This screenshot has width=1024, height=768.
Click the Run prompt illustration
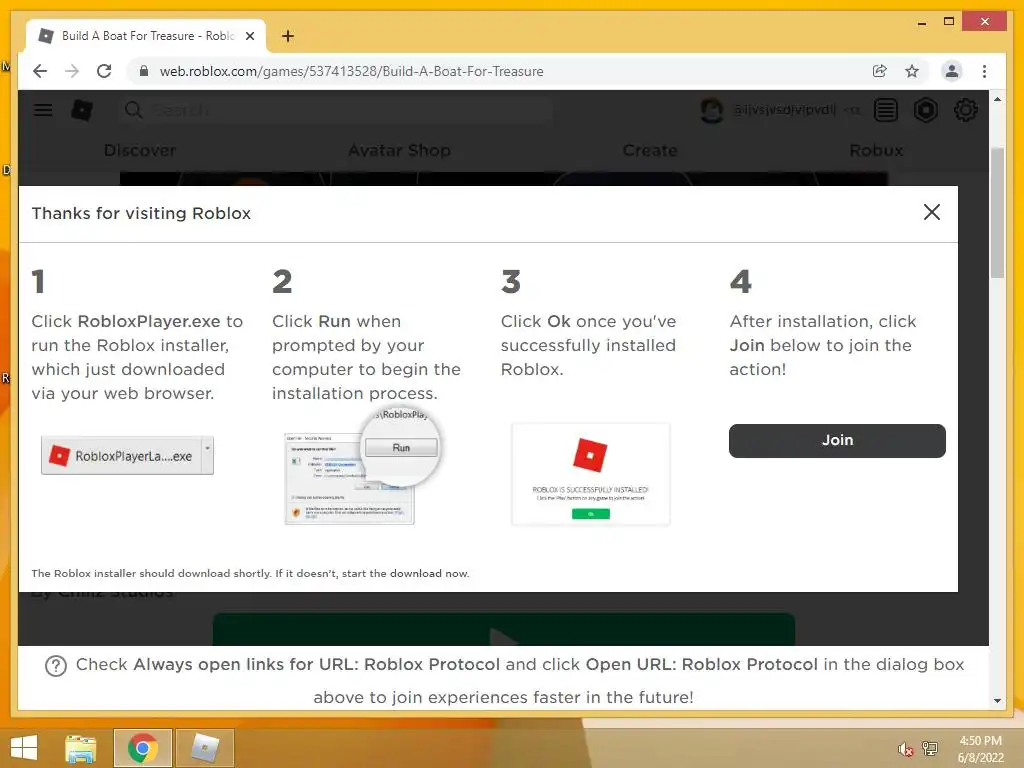(x=362, y=467)
